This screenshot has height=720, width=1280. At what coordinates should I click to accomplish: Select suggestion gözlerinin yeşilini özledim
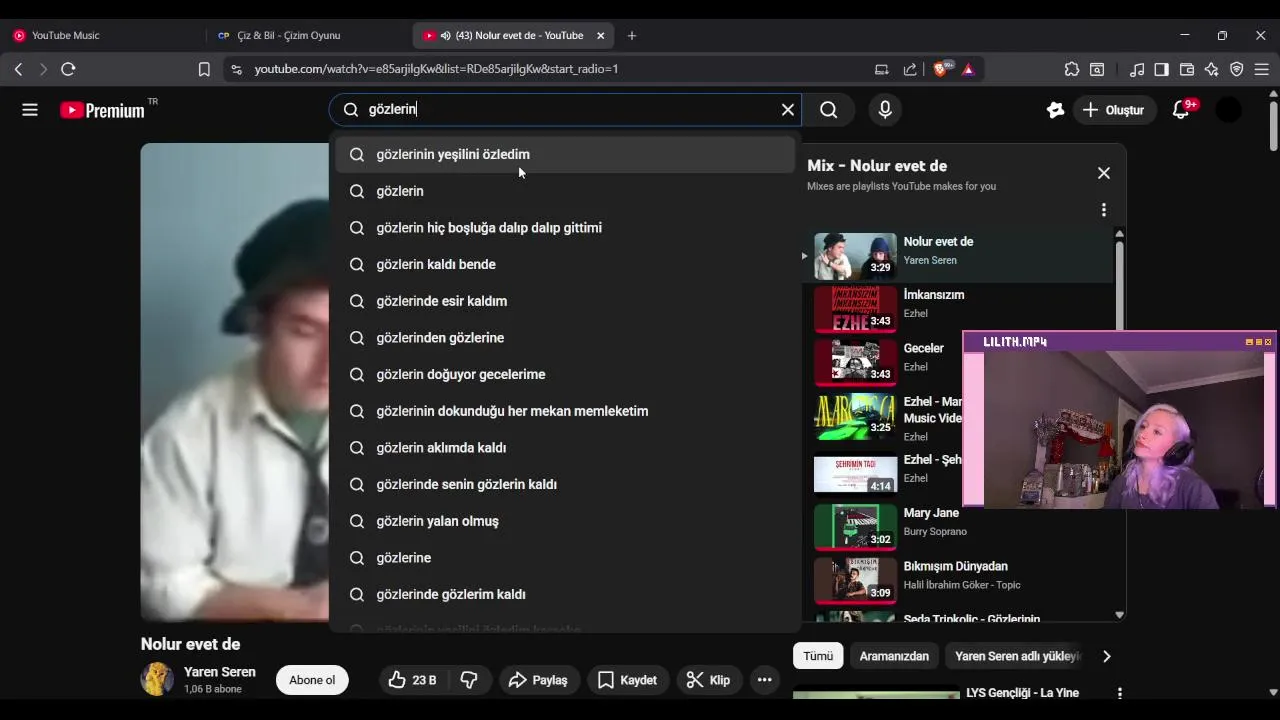[565, 155]
